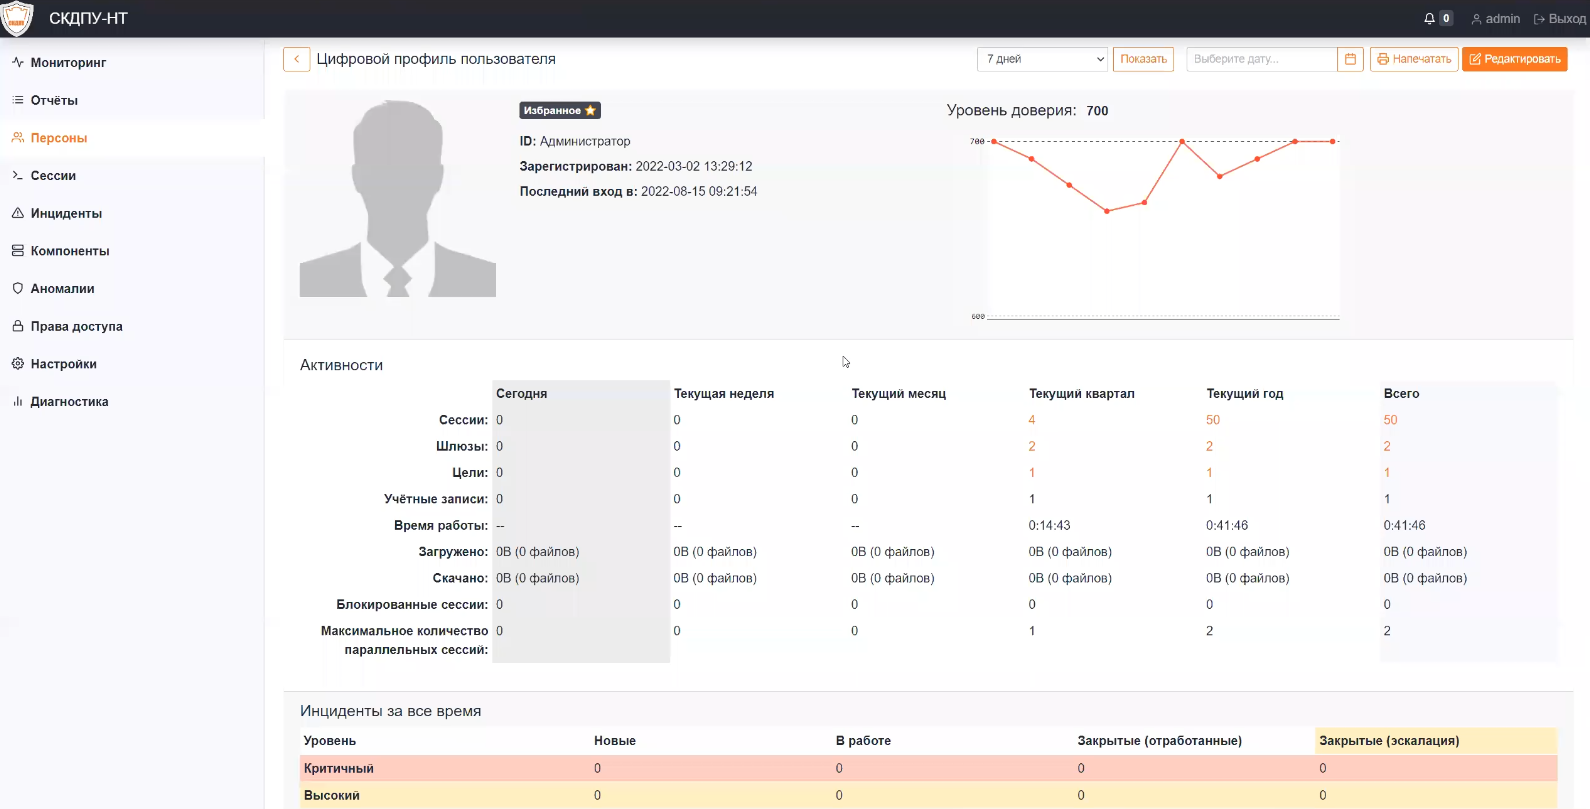Select Персоны in the sidebar
Screen dimensions: 1590x809
coord(59,138)
